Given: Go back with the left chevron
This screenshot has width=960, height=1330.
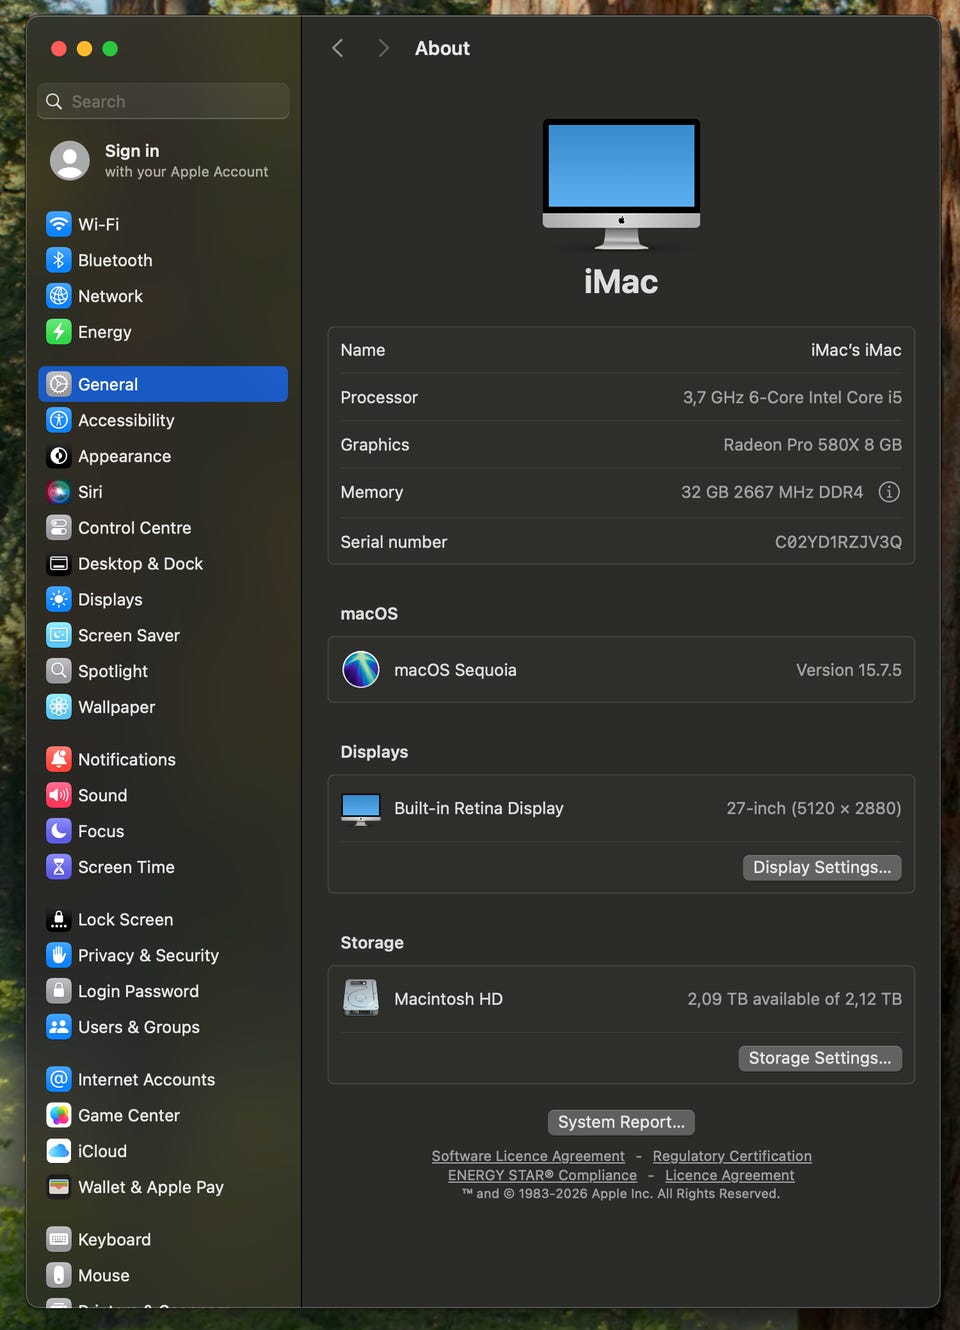Looking at the screenshot, I should (338, 48).
